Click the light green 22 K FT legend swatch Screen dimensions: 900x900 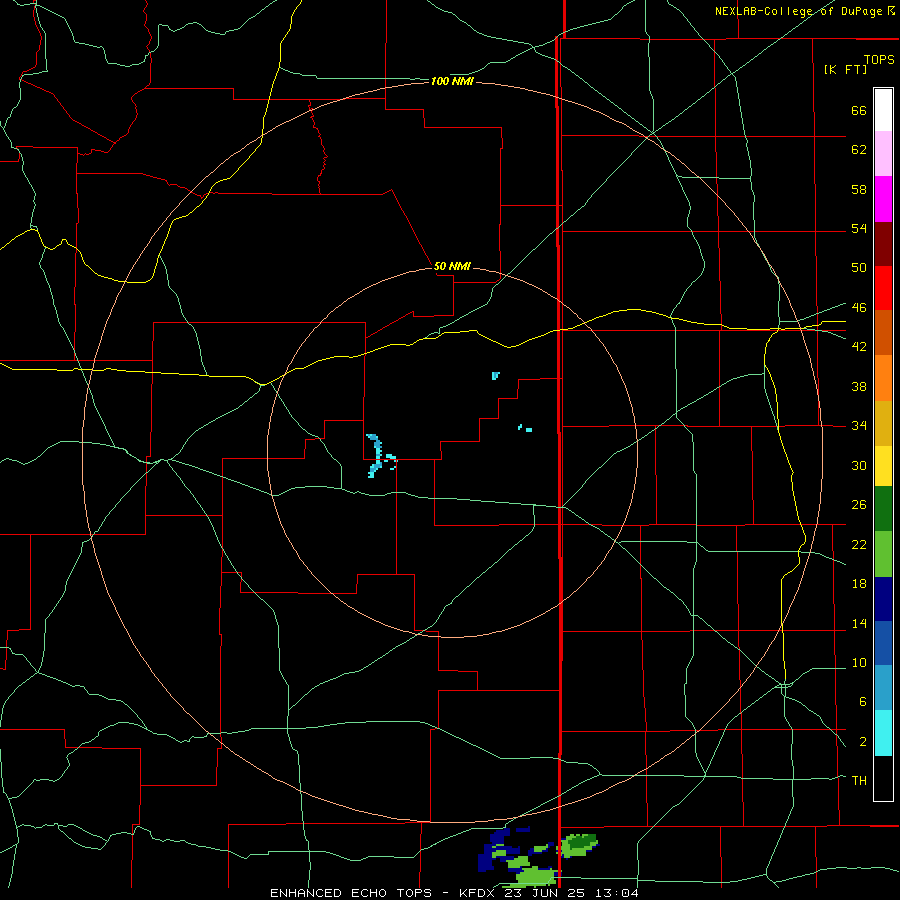[x=883, y=554]
